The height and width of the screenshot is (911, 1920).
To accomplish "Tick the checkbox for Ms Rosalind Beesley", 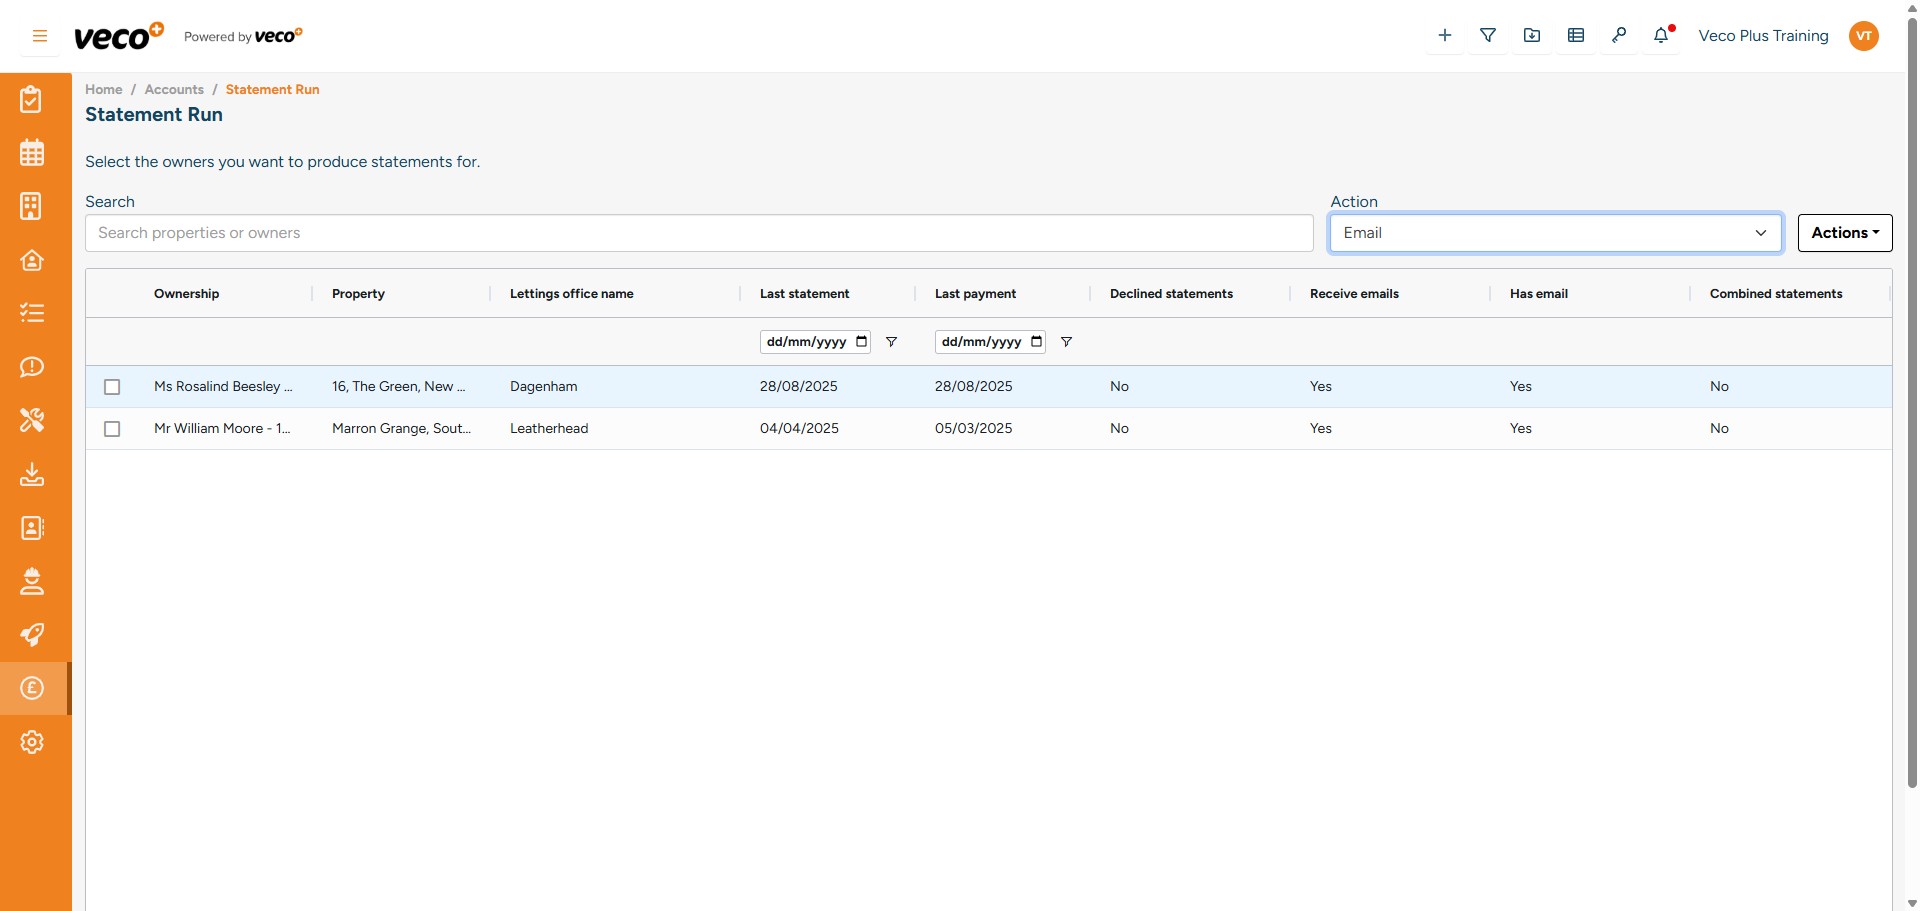I will click(x=112, y=387).
